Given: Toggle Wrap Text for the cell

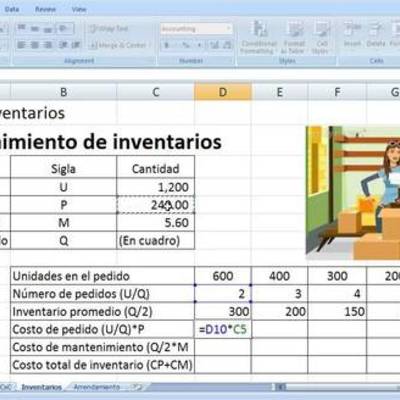Looking at the screenshot, I should pos(109,29).
